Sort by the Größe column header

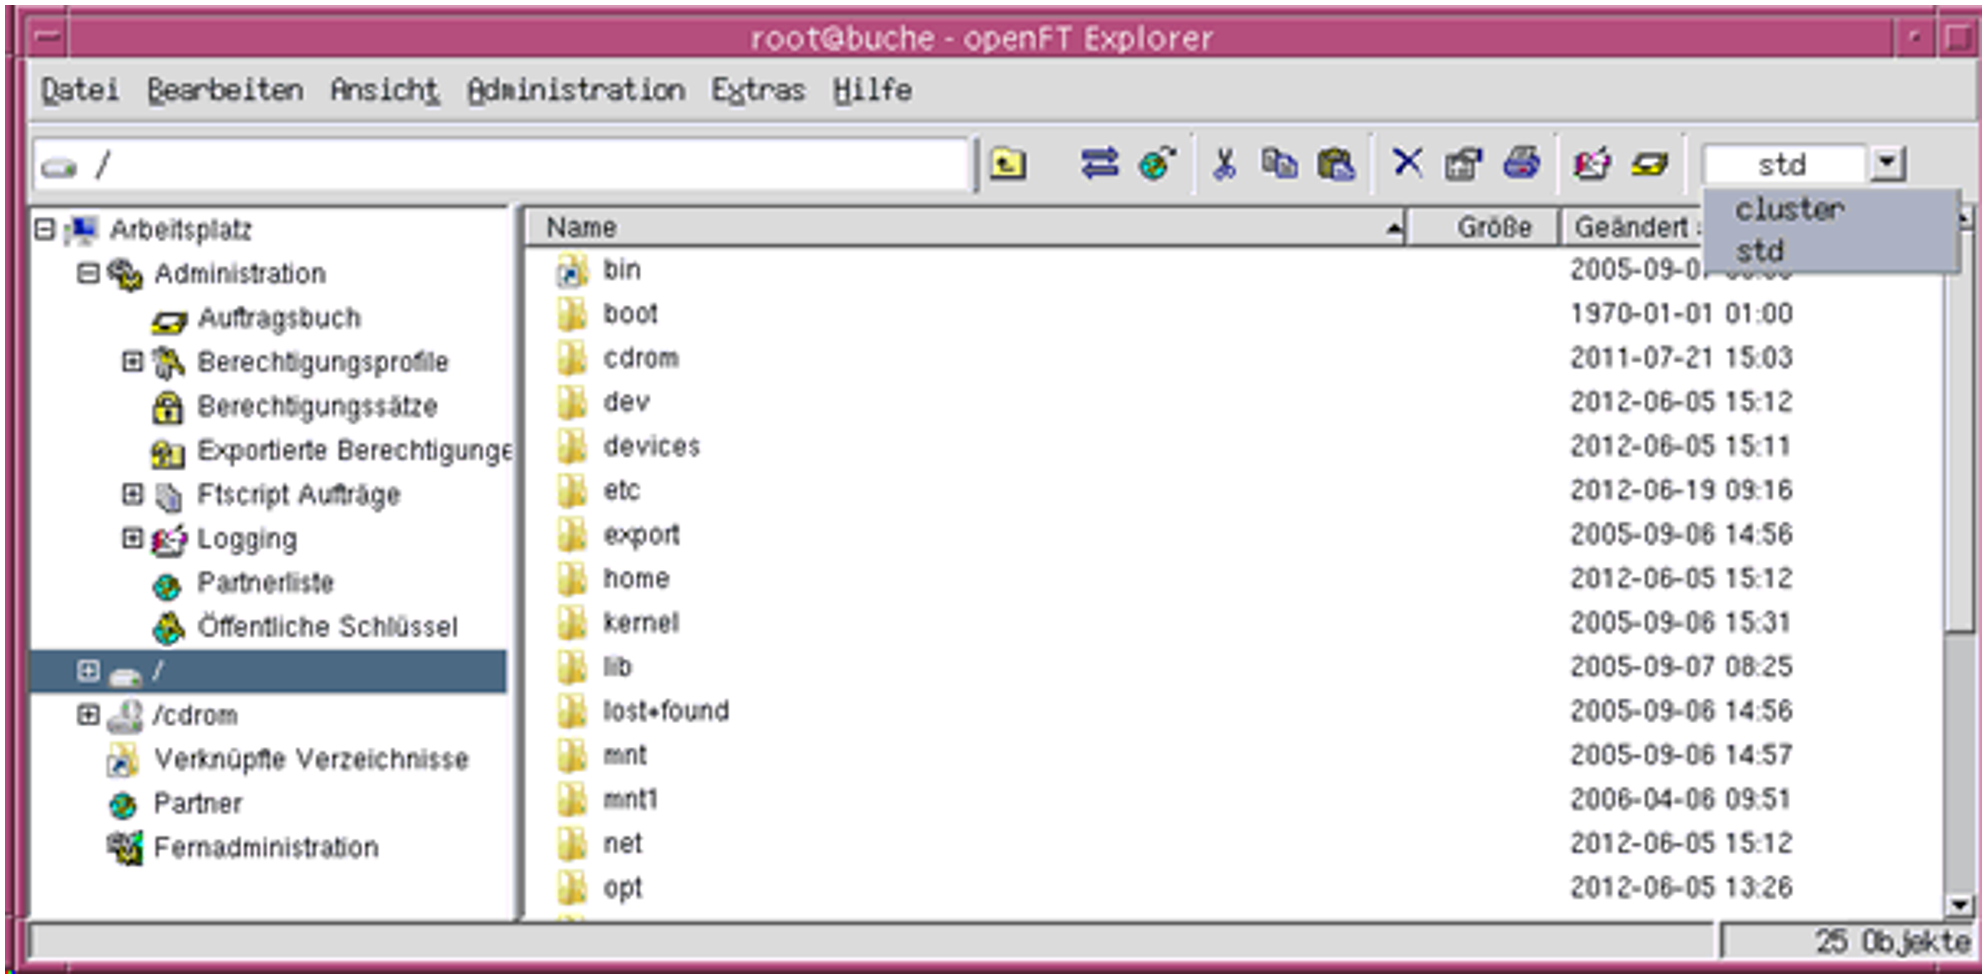1493,228
